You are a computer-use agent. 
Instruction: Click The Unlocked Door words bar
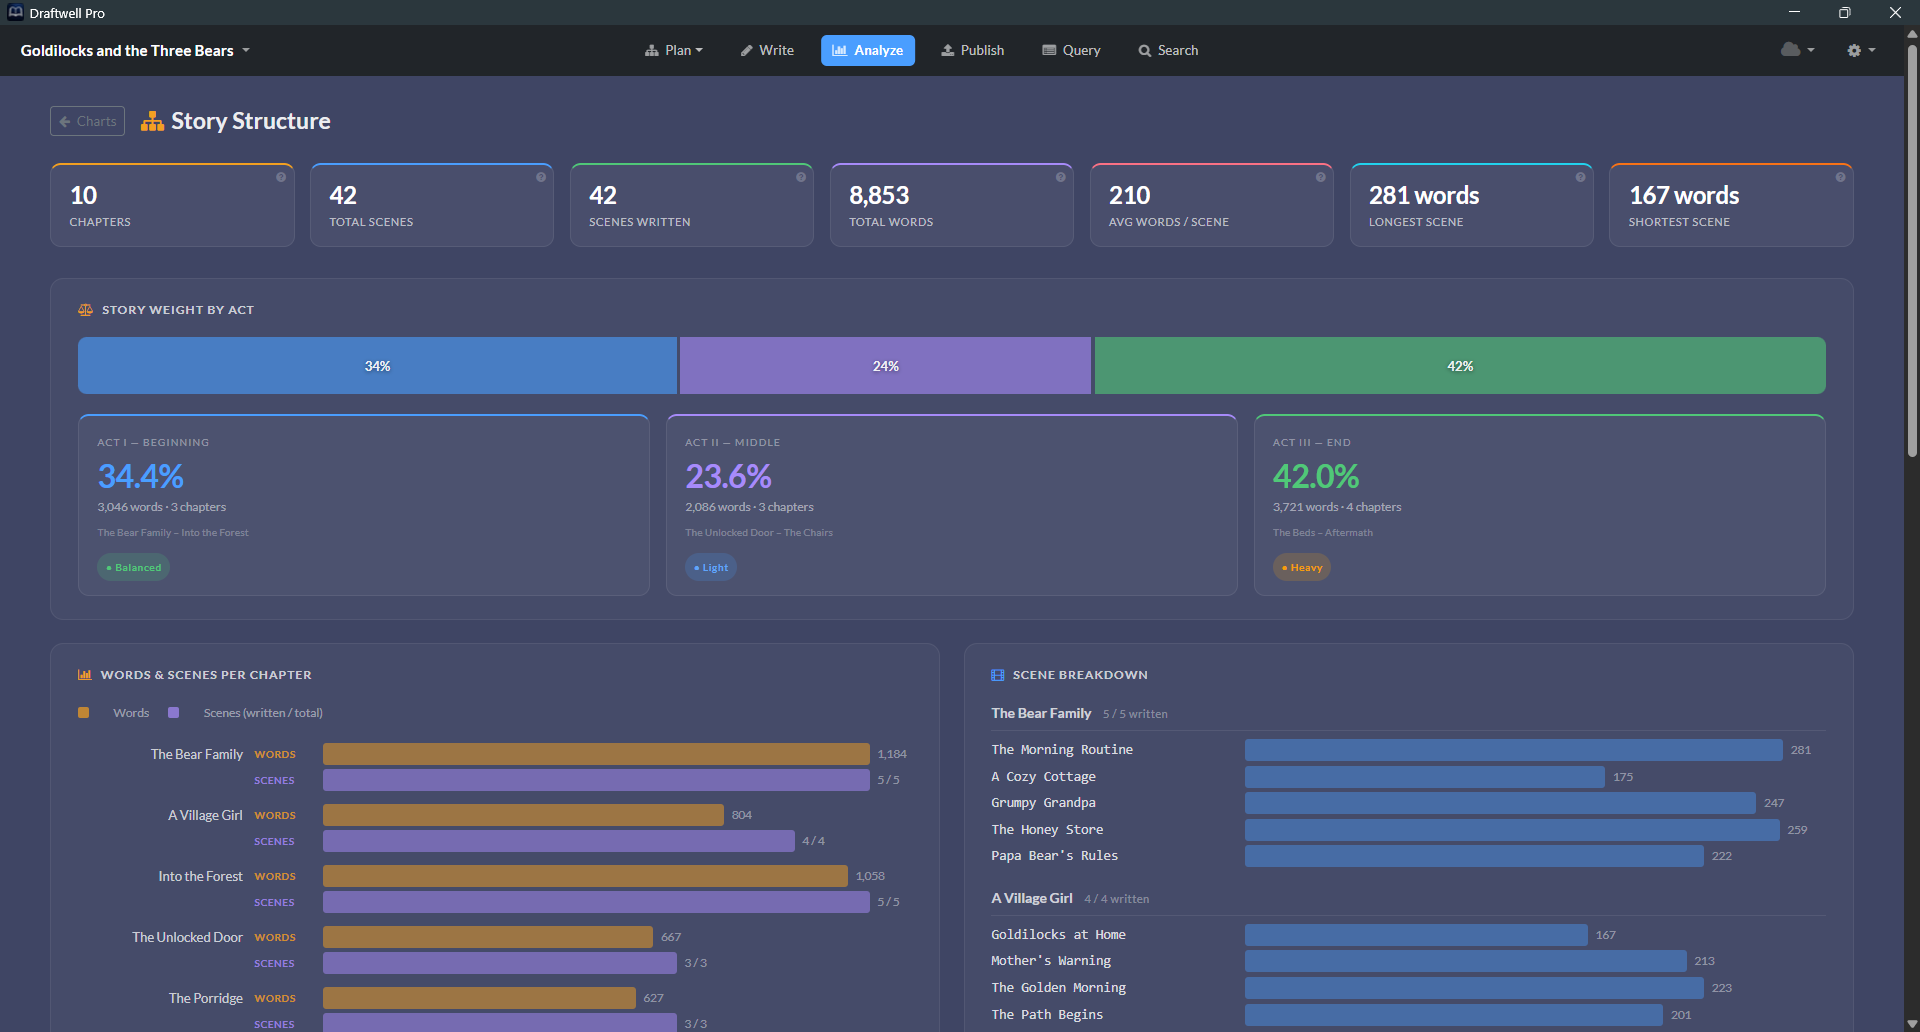(488, 937)
